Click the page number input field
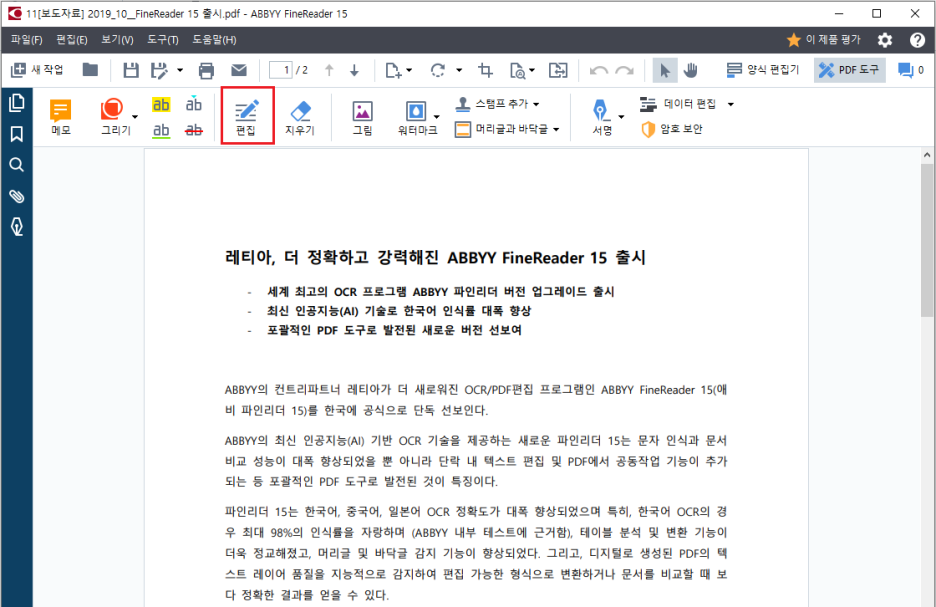Screen dimensions: 936x607 [281, 70]
